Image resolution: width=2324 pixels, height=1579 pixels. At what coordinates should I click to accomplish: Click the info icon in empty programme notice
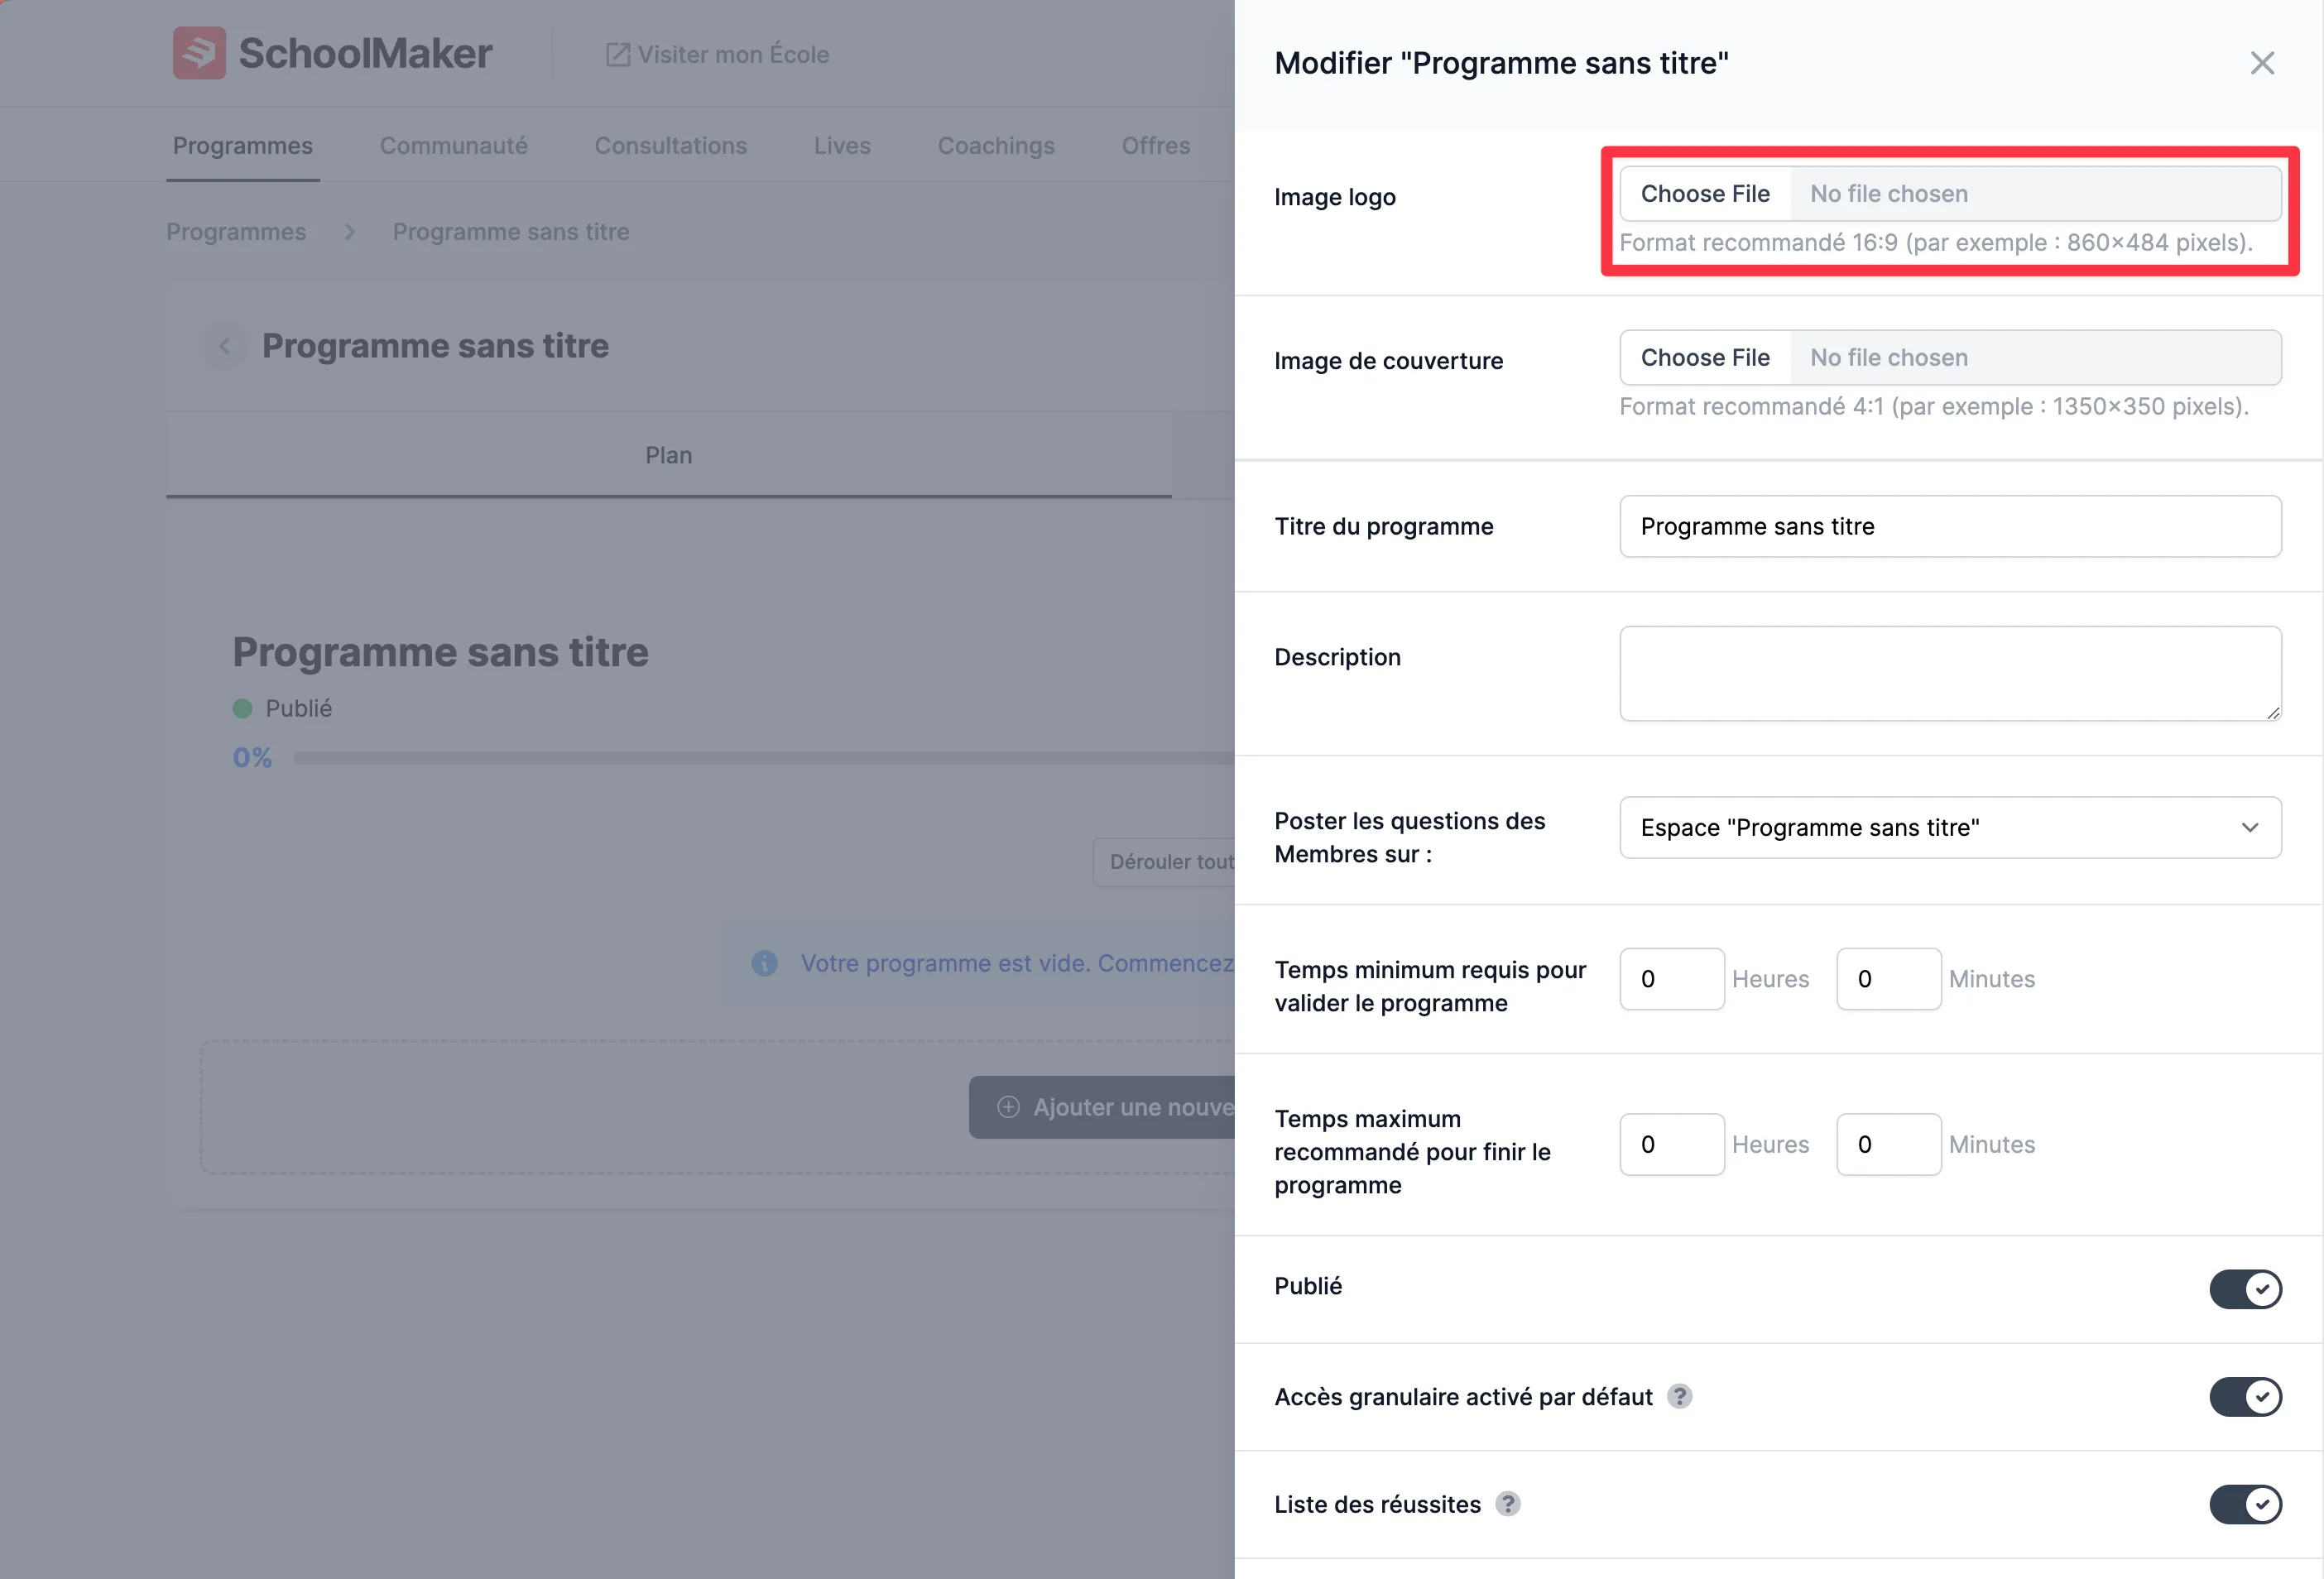tap(764, 963)
